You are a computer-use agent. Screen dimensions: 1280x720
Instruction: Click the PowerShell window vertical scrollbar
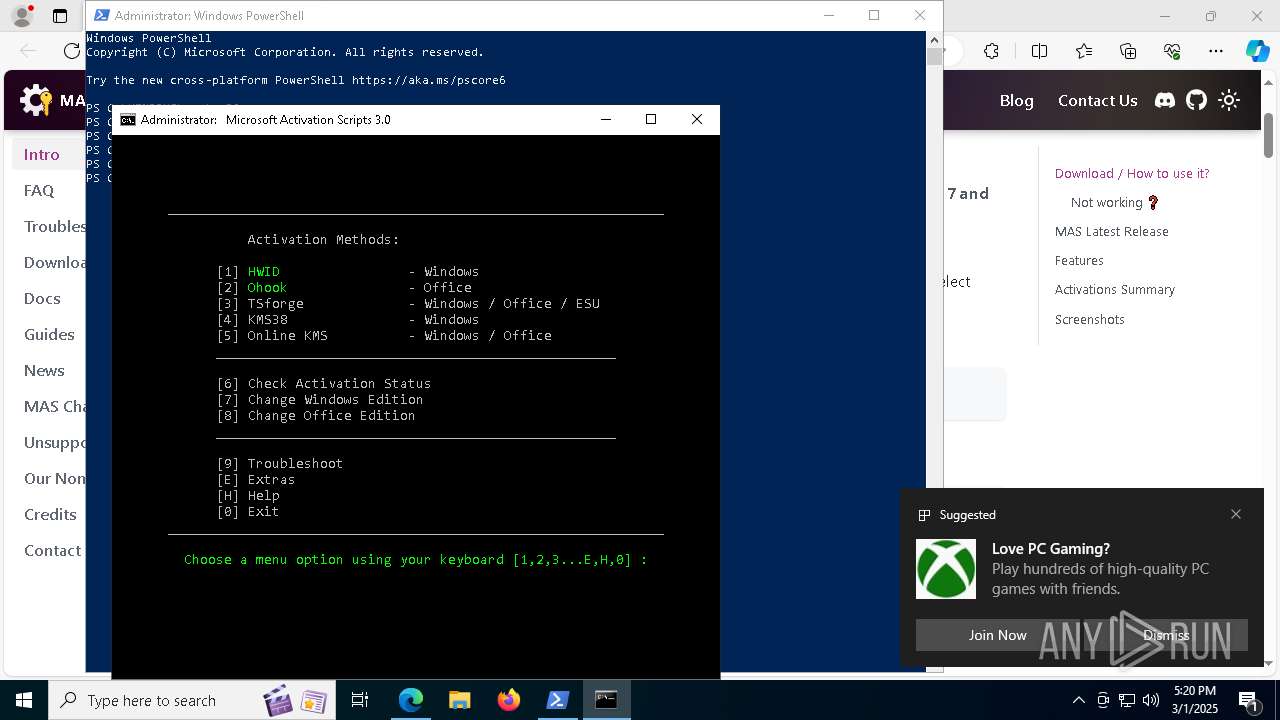tap(934, 350)
